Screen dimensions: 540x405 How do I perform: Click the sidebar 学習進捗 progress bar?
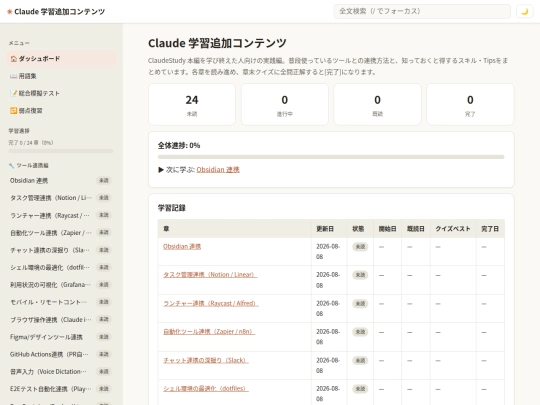tap(61, 151)
